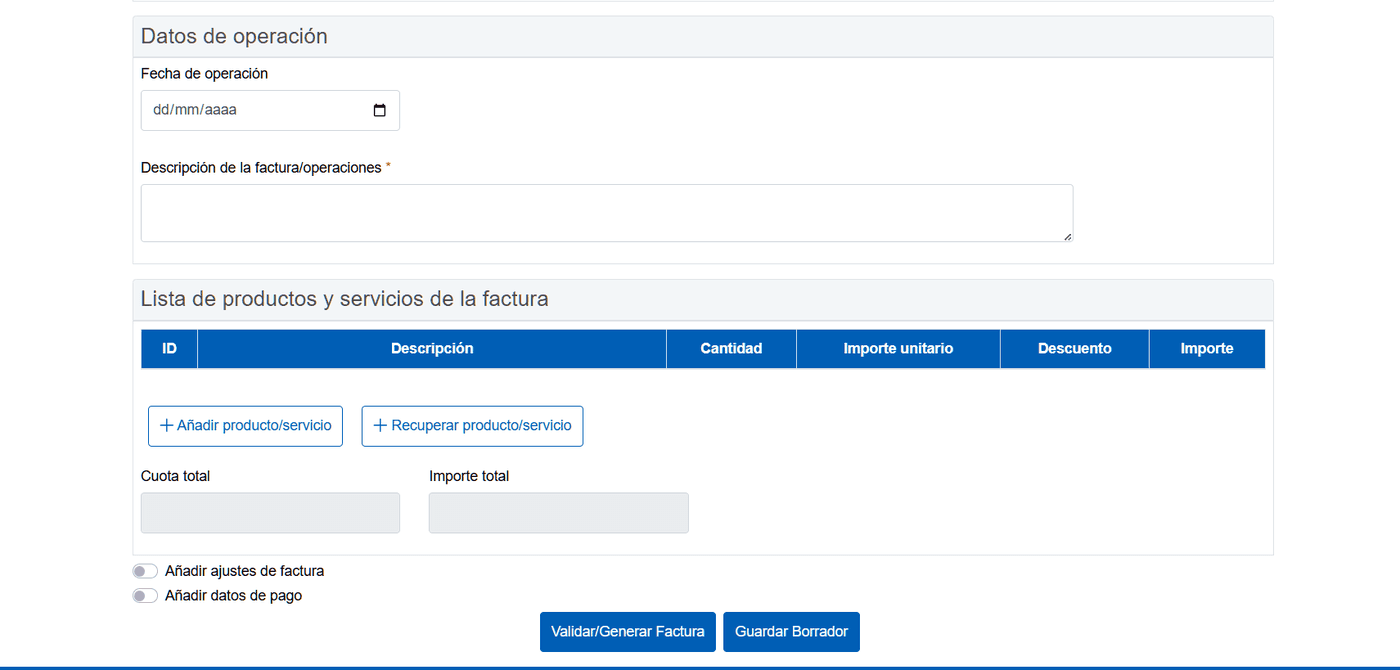Screen dimensions: 1400x670
Task: Click the Descuento column header
Action: [1075, 349]
